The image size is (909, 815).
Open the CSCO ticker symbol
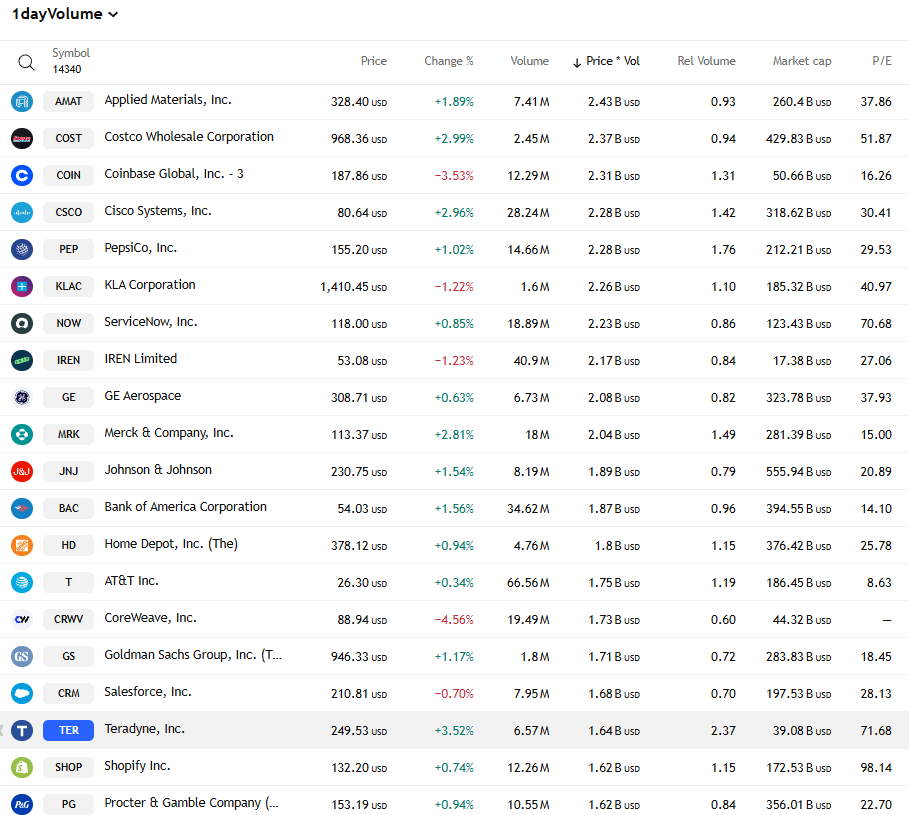[x=68, y=212]
